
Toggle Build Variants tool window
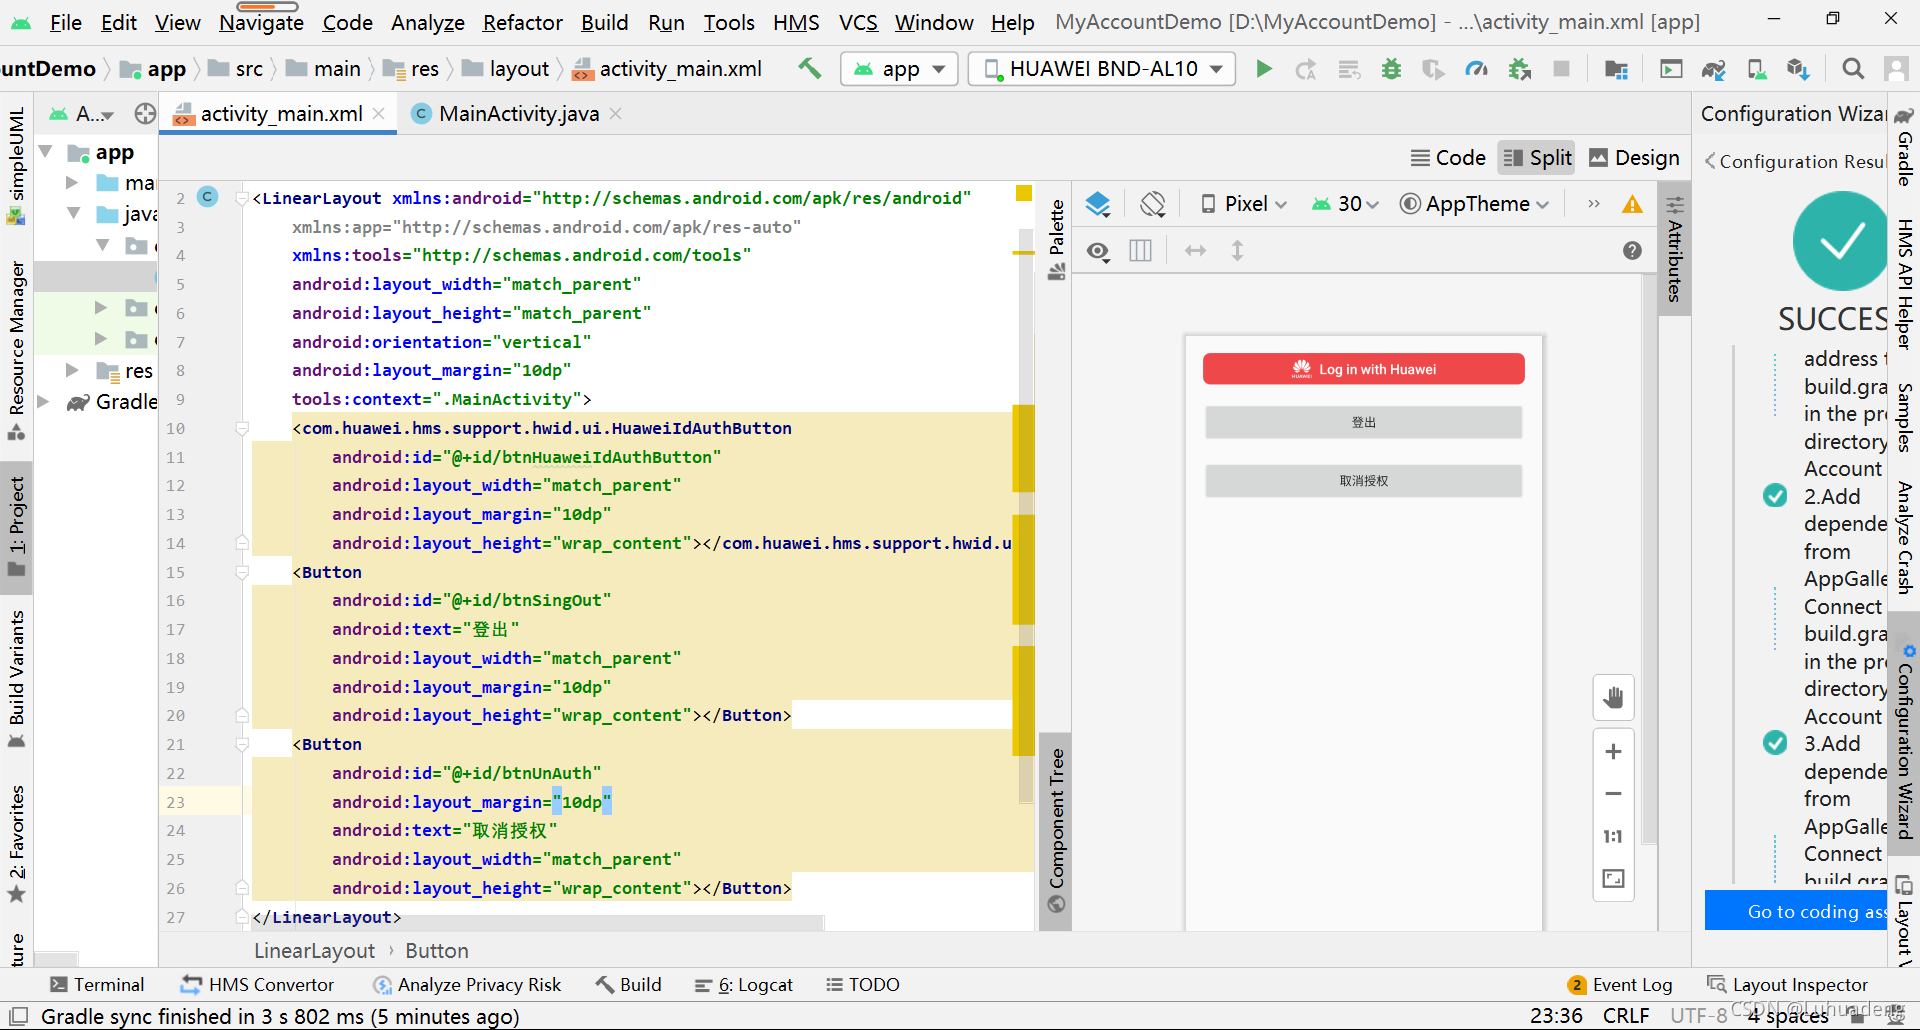(16, 680)
